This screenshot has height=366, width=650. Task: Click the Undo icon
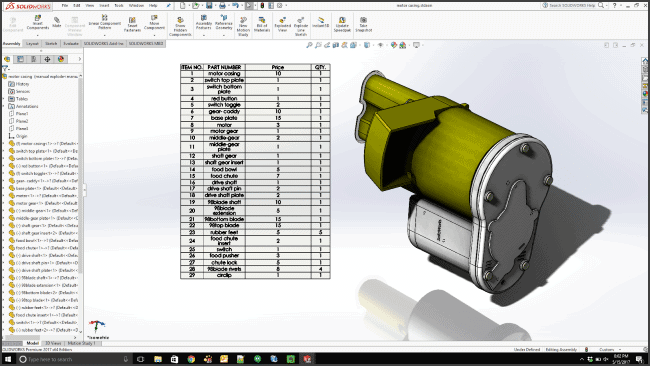[x=235, y=6]
